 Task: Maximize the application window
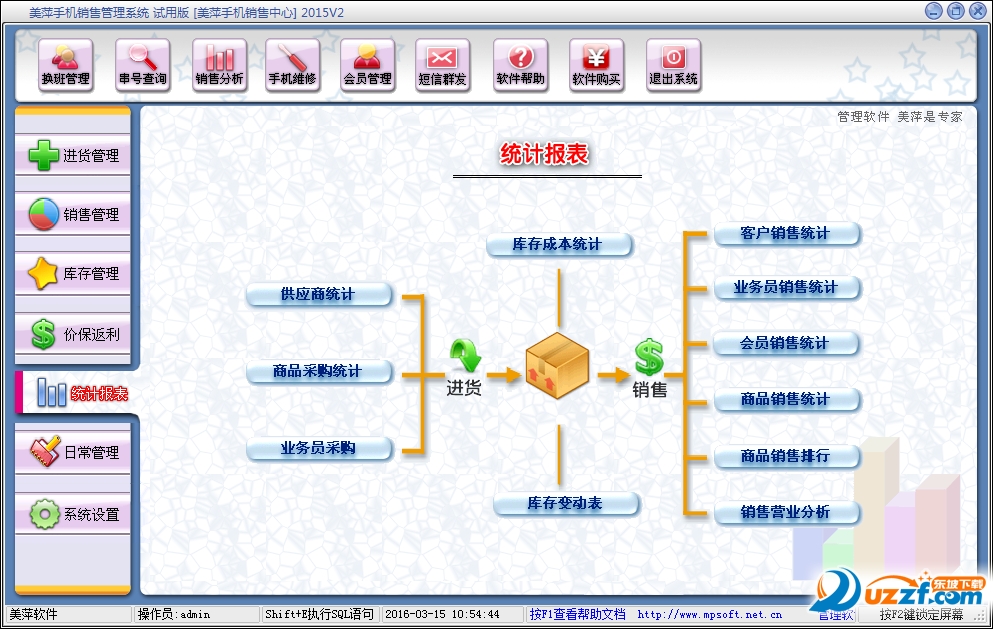[x=956, y=11]
